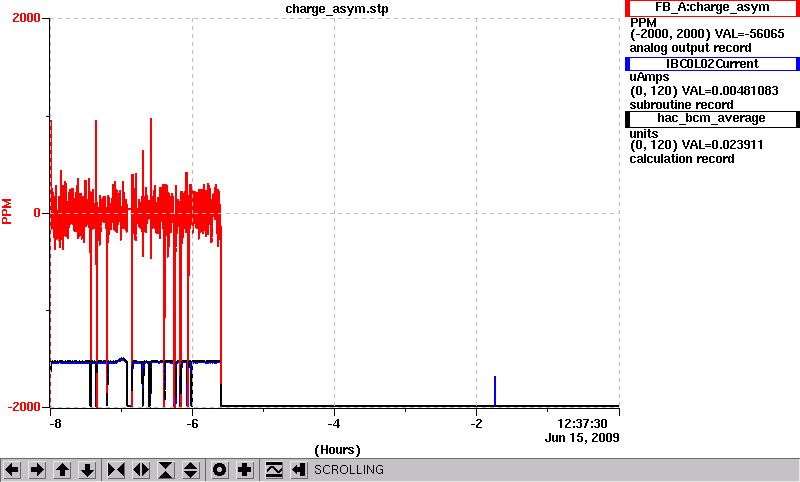The width and height of the screenshot is (800, 482).
Task: Click the PPM y-axis label
Action: pos(7,211)
